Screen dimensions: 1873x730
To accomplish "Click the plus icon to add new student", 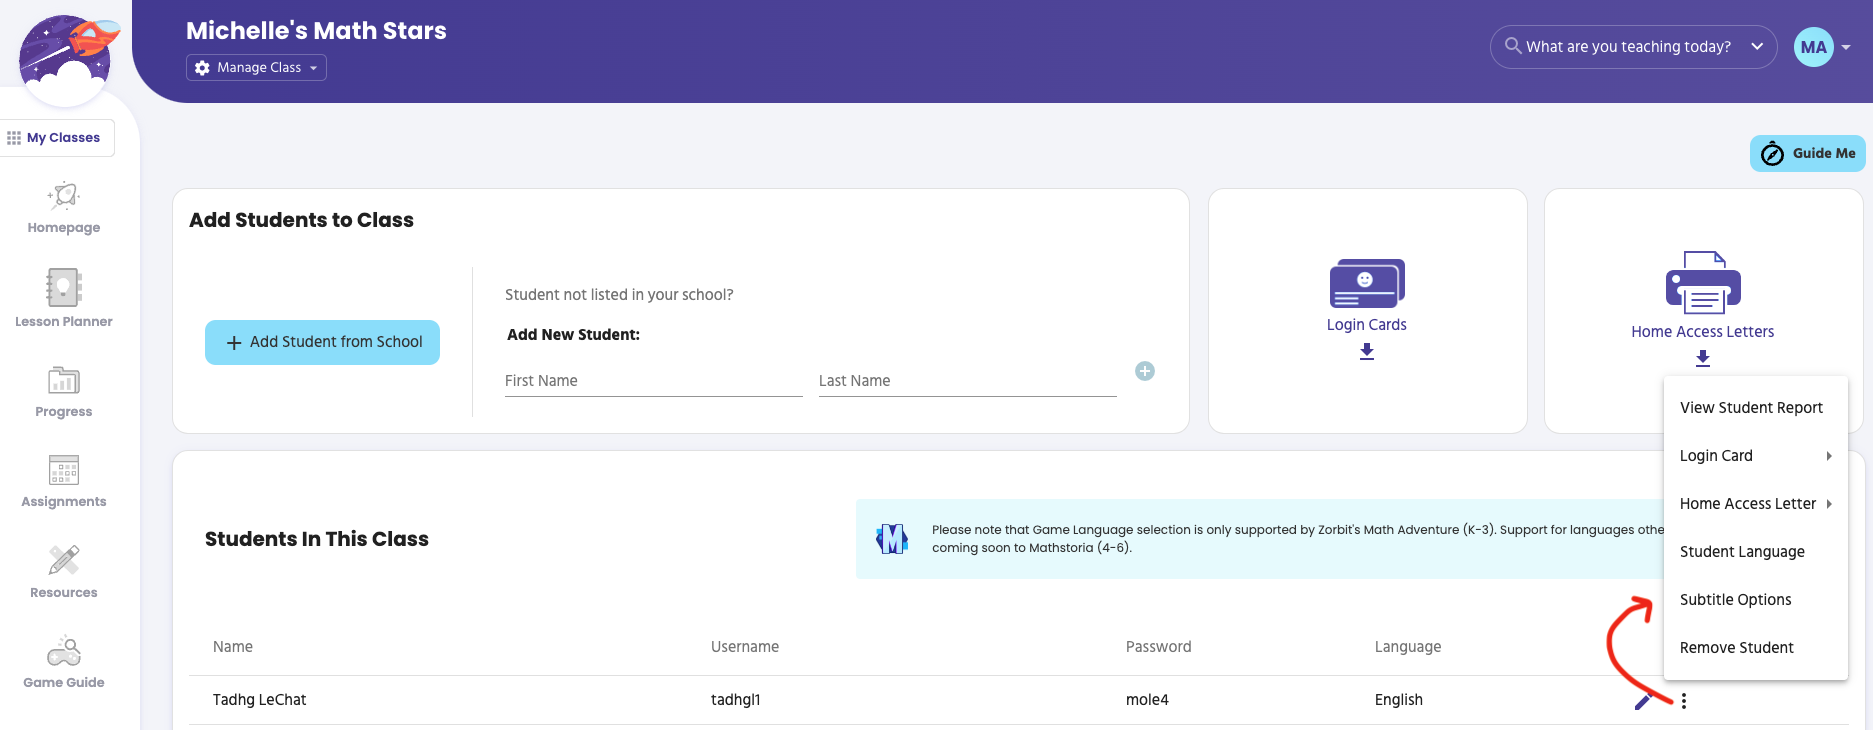I will click(1145, 371).
